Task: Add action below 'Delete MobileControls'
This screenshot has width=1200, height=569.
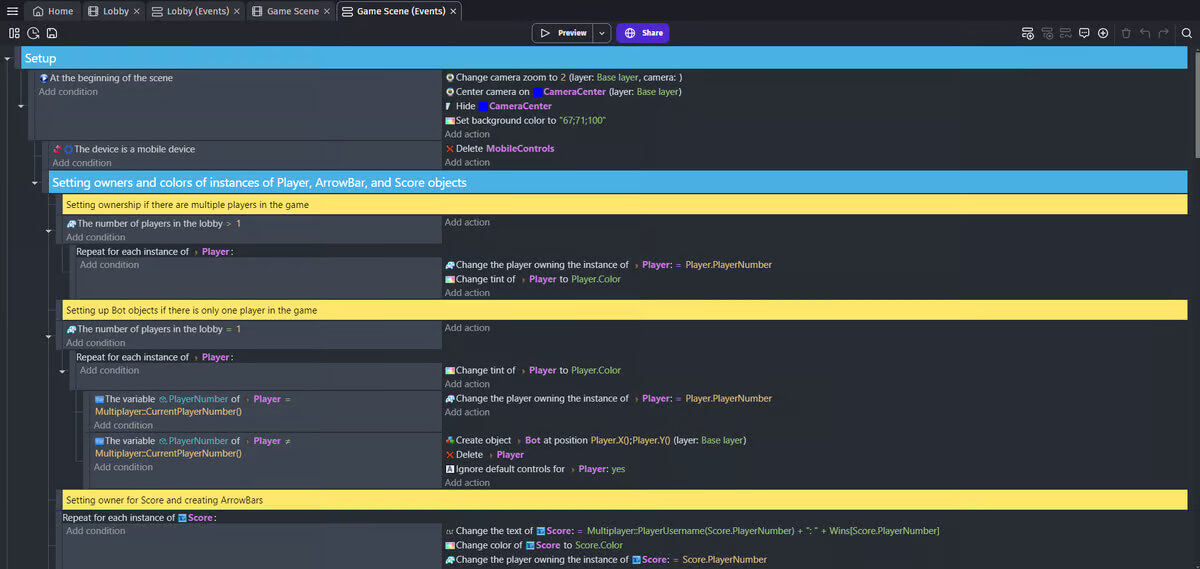Action: [x=467, y=162]
